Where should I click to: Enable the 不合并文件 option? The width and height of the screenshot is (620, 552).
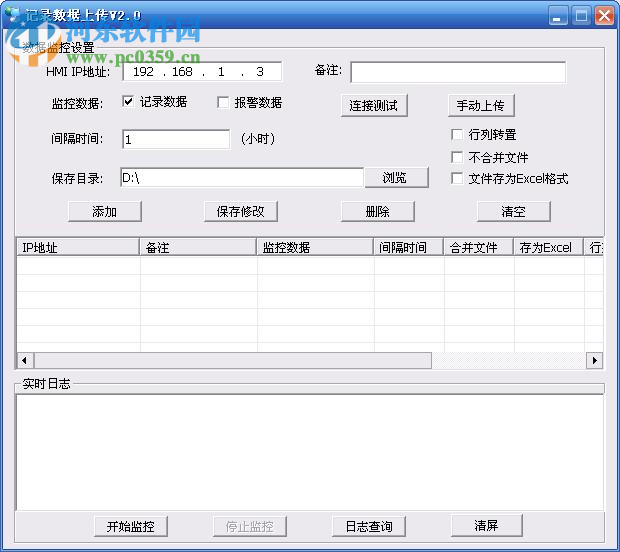point(457,157)
